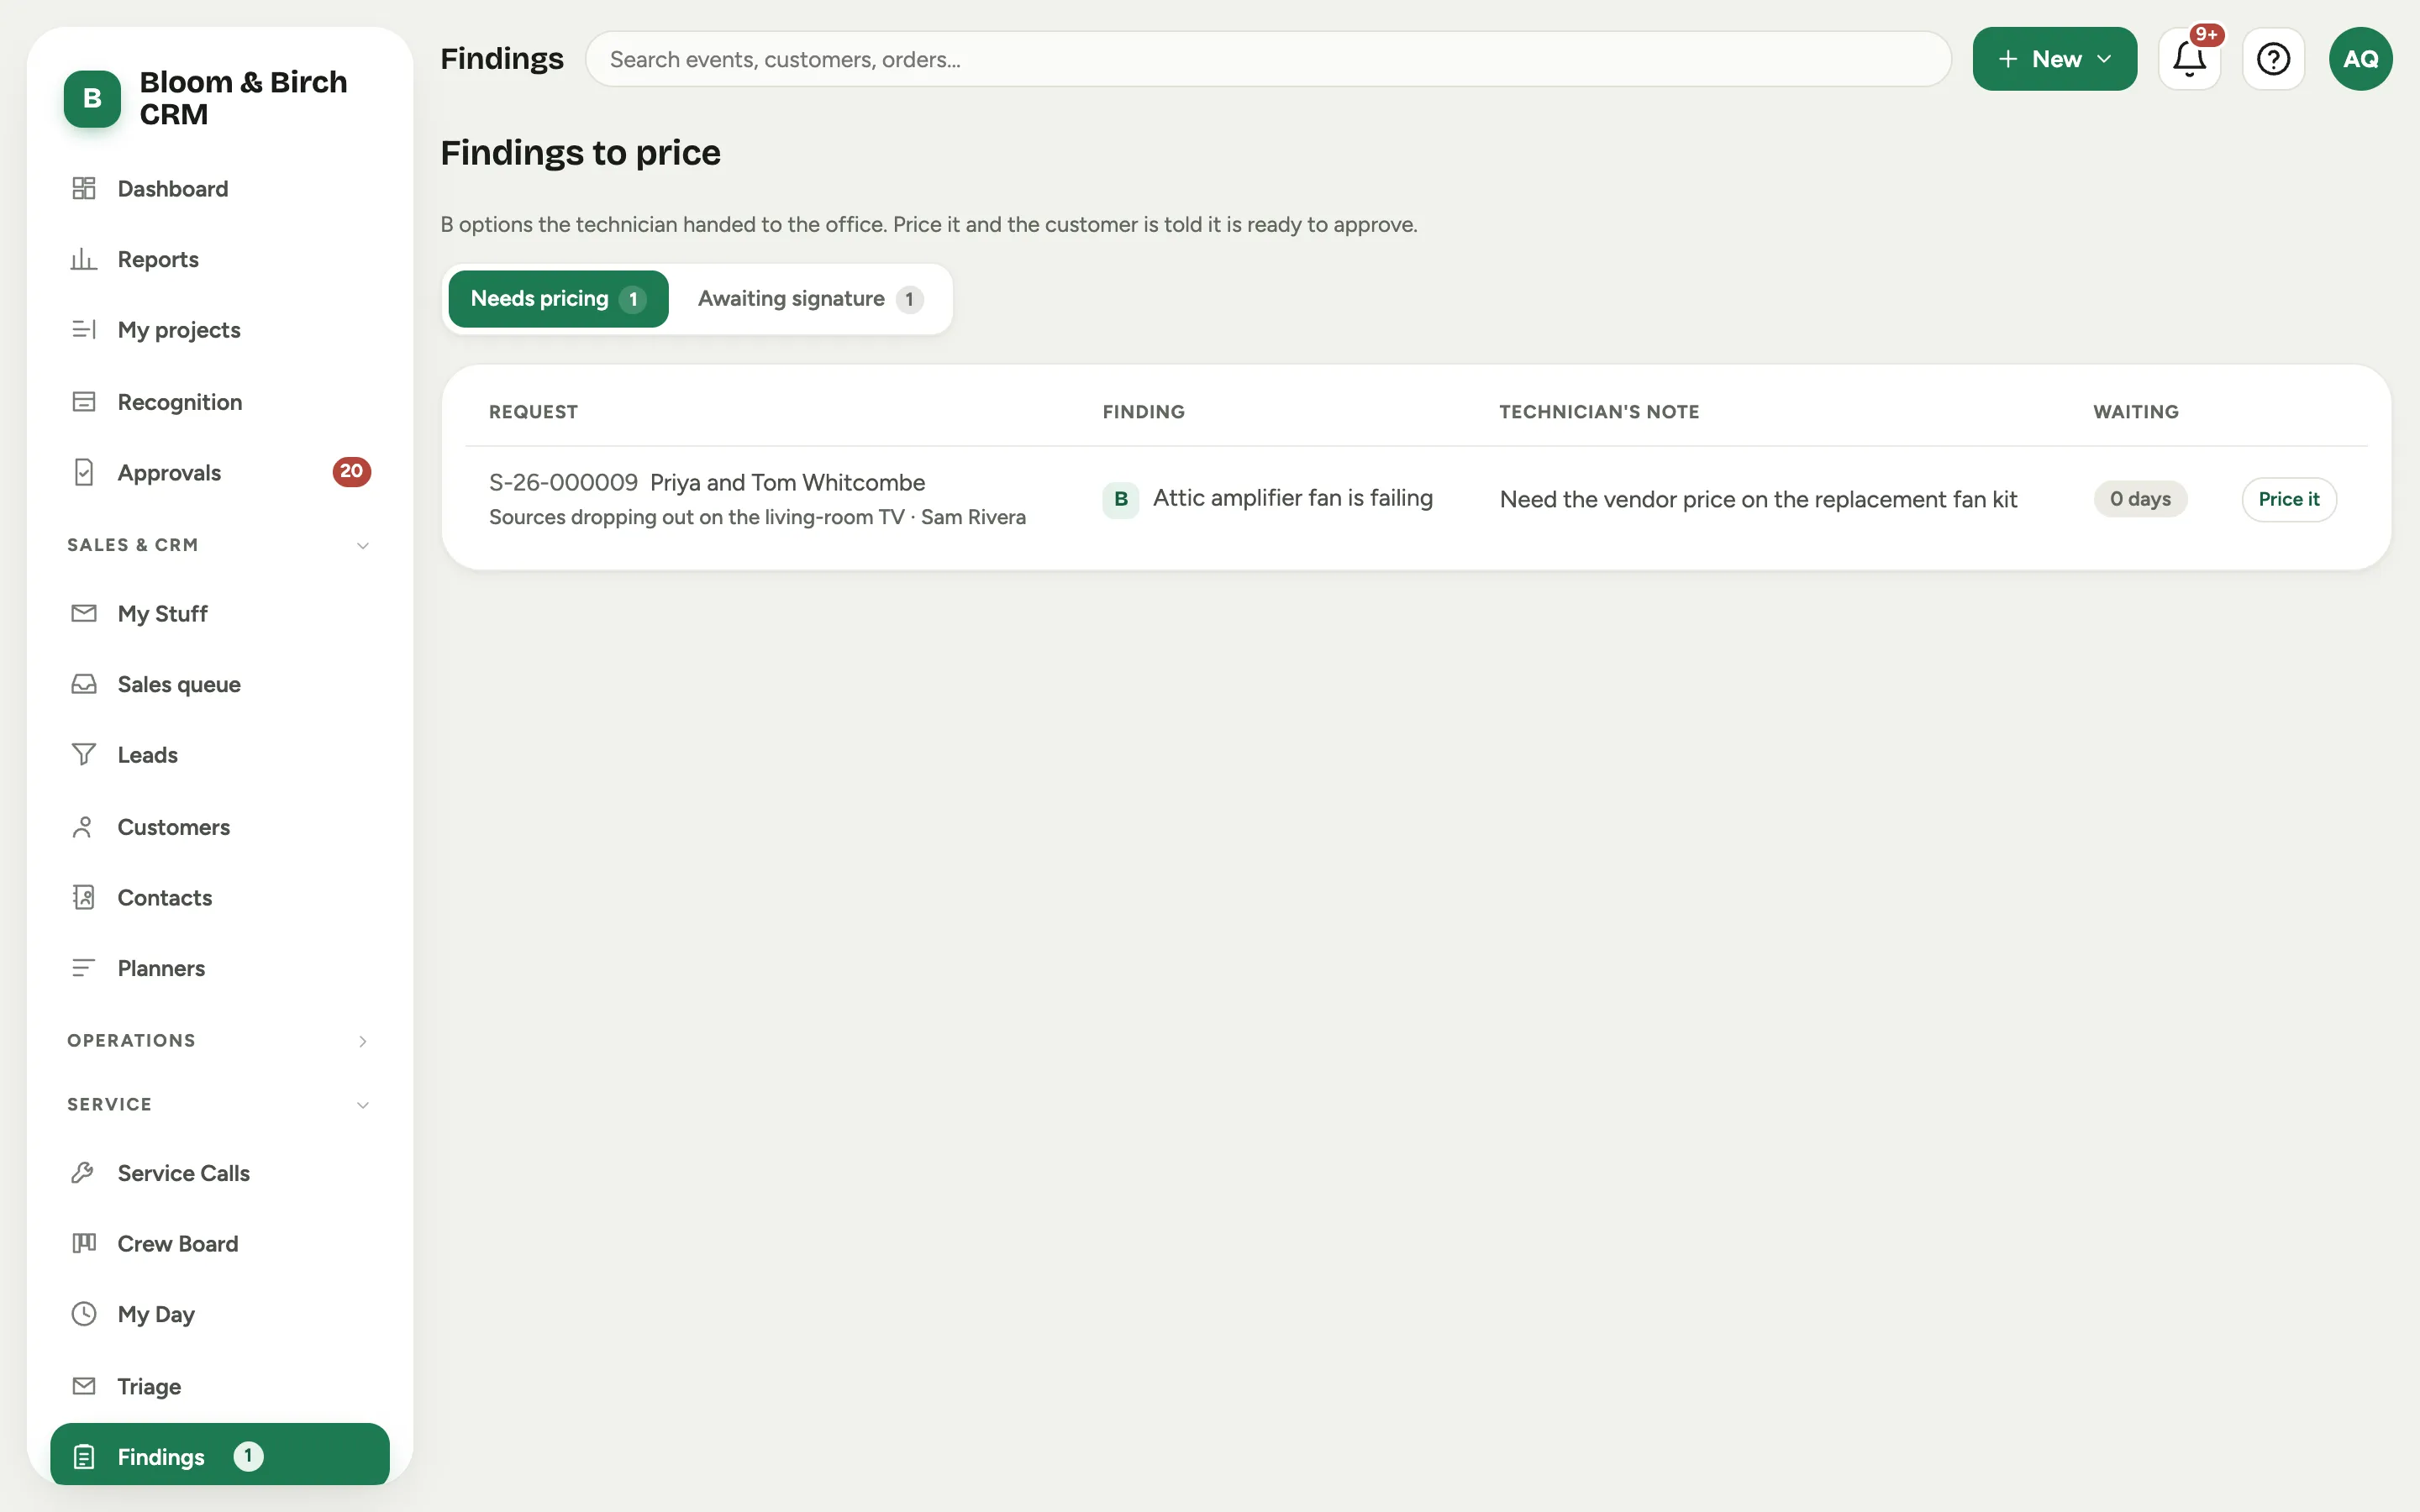Open the help question mark icon
Image resolution: width=2420 pixels, height=1512 pixels.
[x=2273, y=59]
